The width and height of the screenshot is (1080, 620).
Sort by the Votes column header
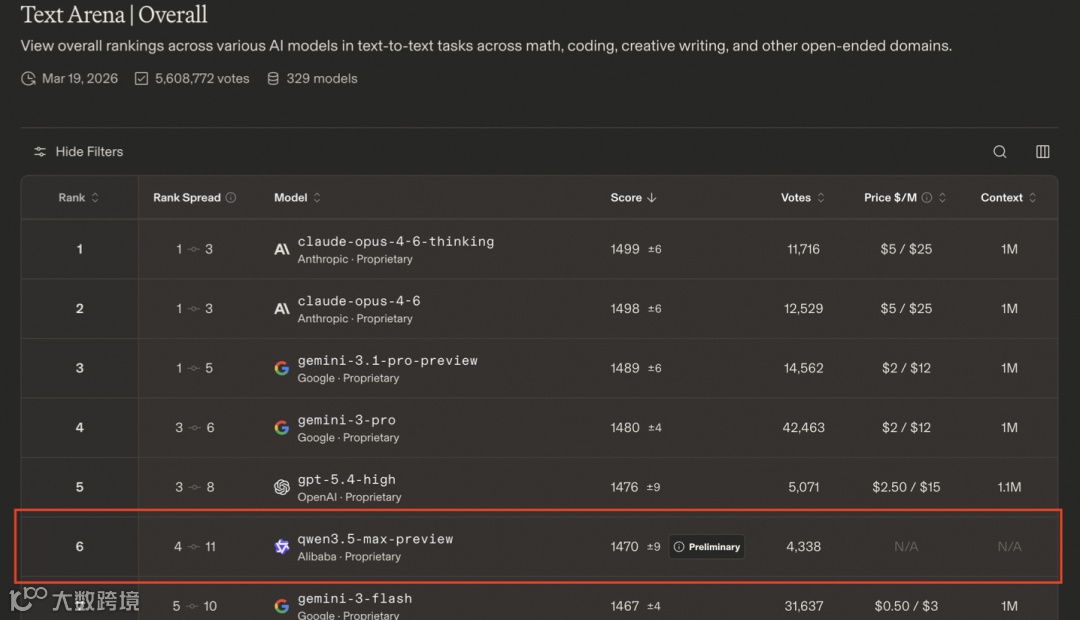(x=802, y=198)
